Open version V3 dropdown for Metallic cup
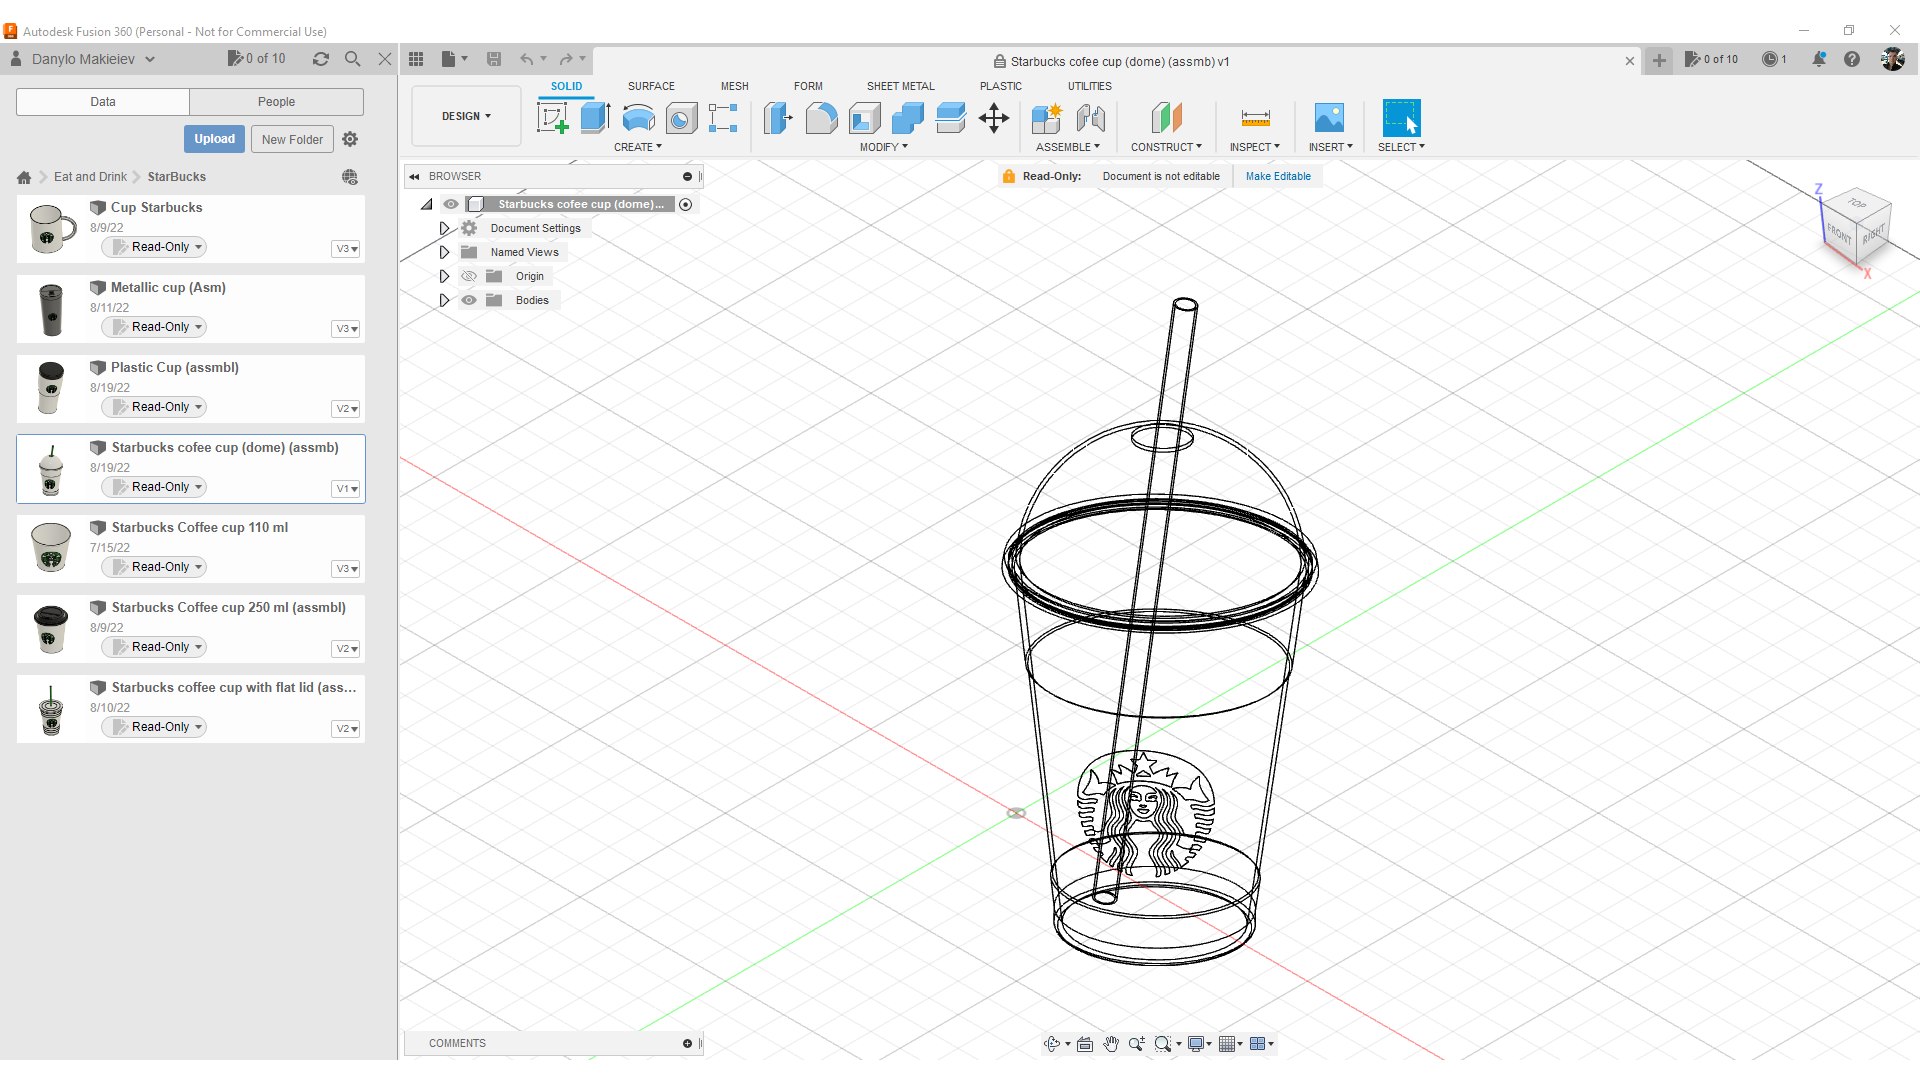The height and width of the screenshot is (1080, 1920). point(346,329)
